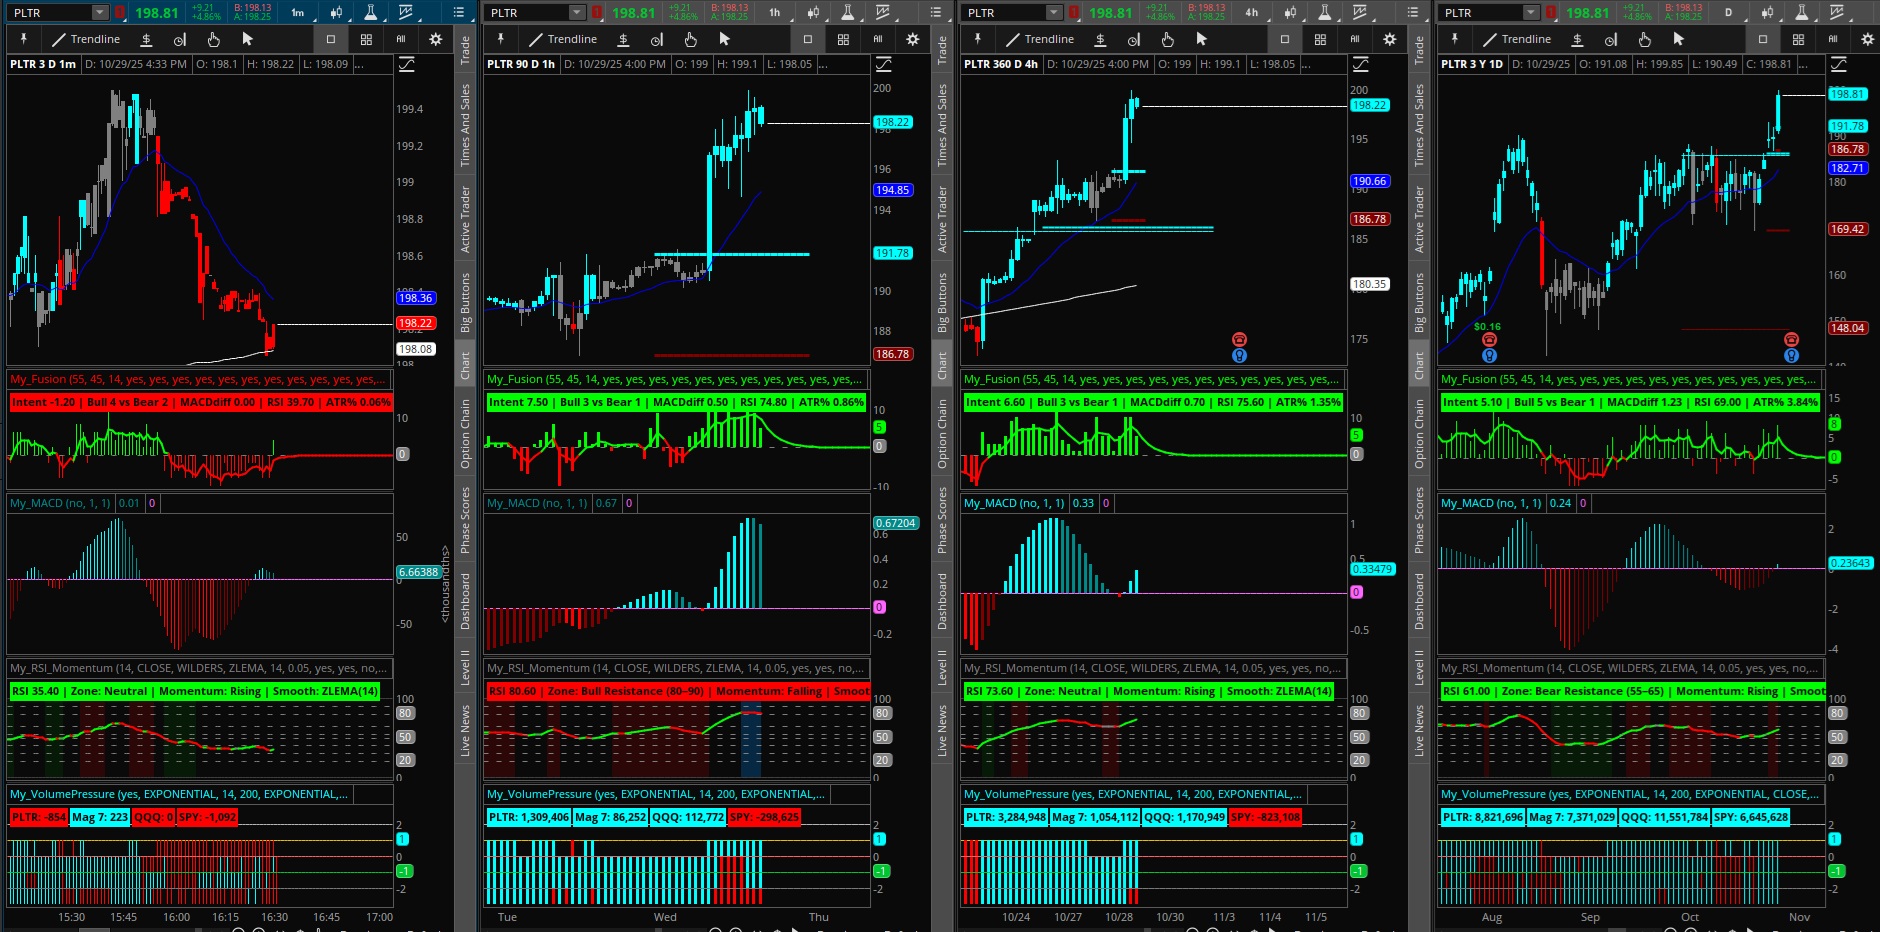
Task: Click the 198.22 price bubble on the 1h axis
Action: 895,122
